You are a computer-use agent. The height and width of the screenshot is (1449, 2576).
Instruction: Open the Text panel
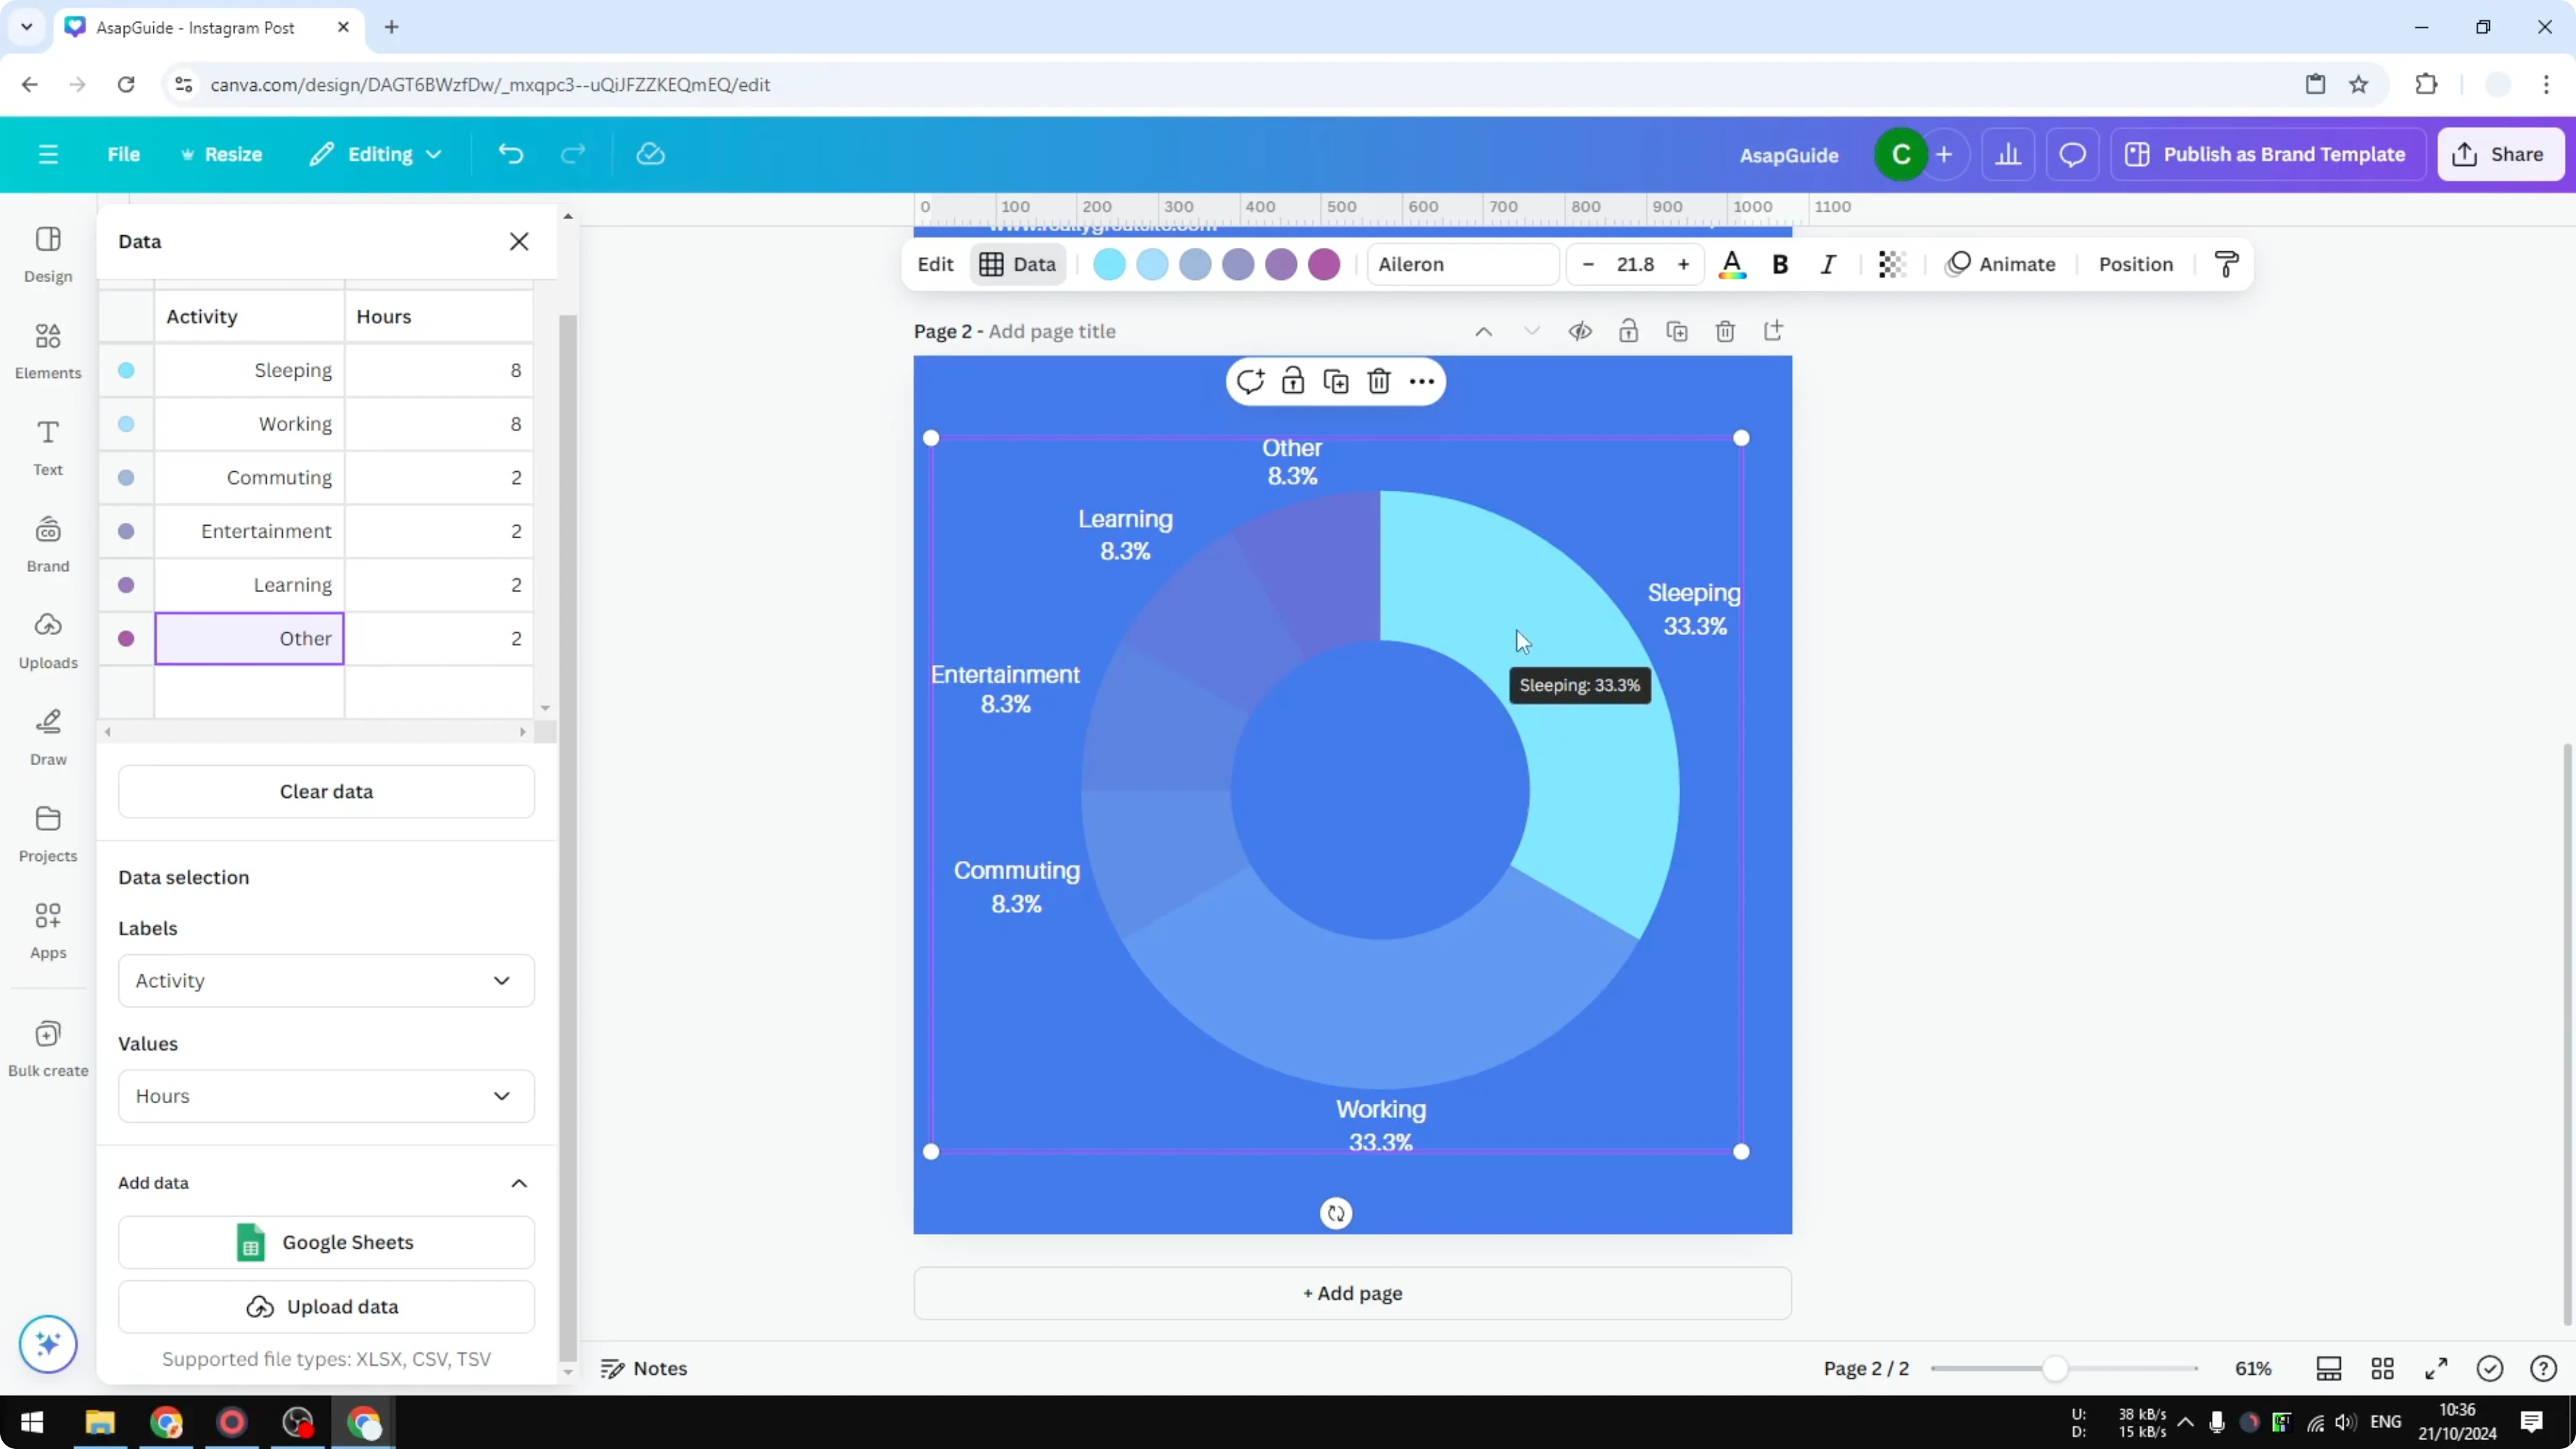click(47, 446)
